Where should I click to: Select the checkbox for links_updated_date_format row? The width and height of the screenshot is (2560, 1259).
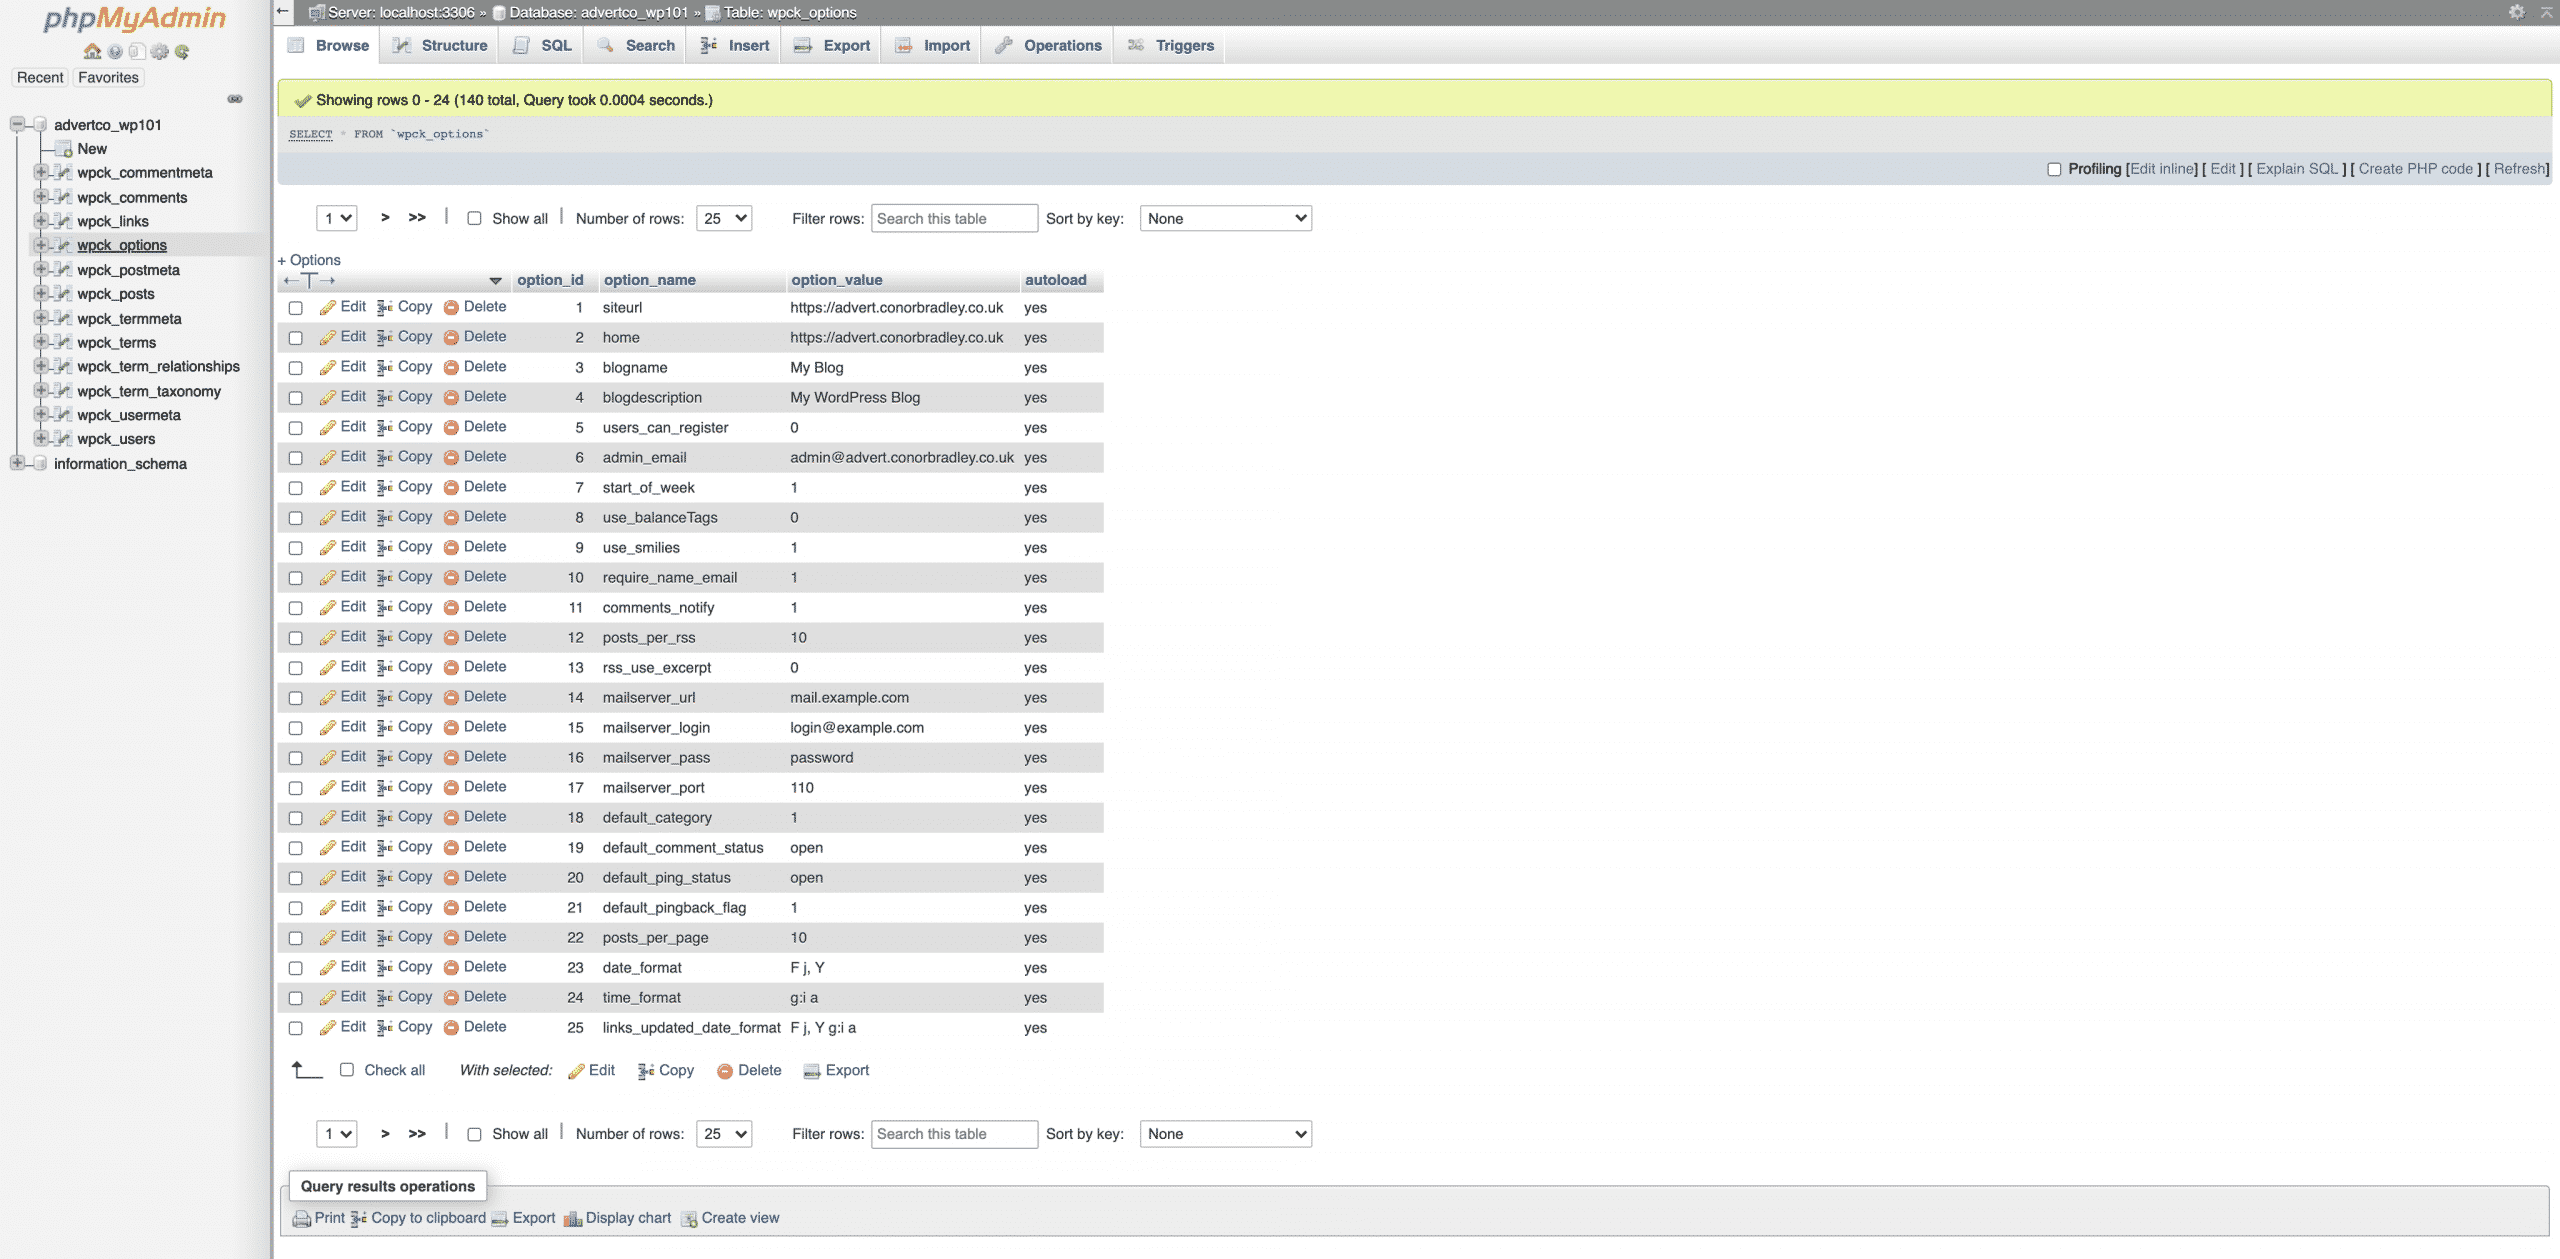pyautogui.click(x=295, y=1028)
